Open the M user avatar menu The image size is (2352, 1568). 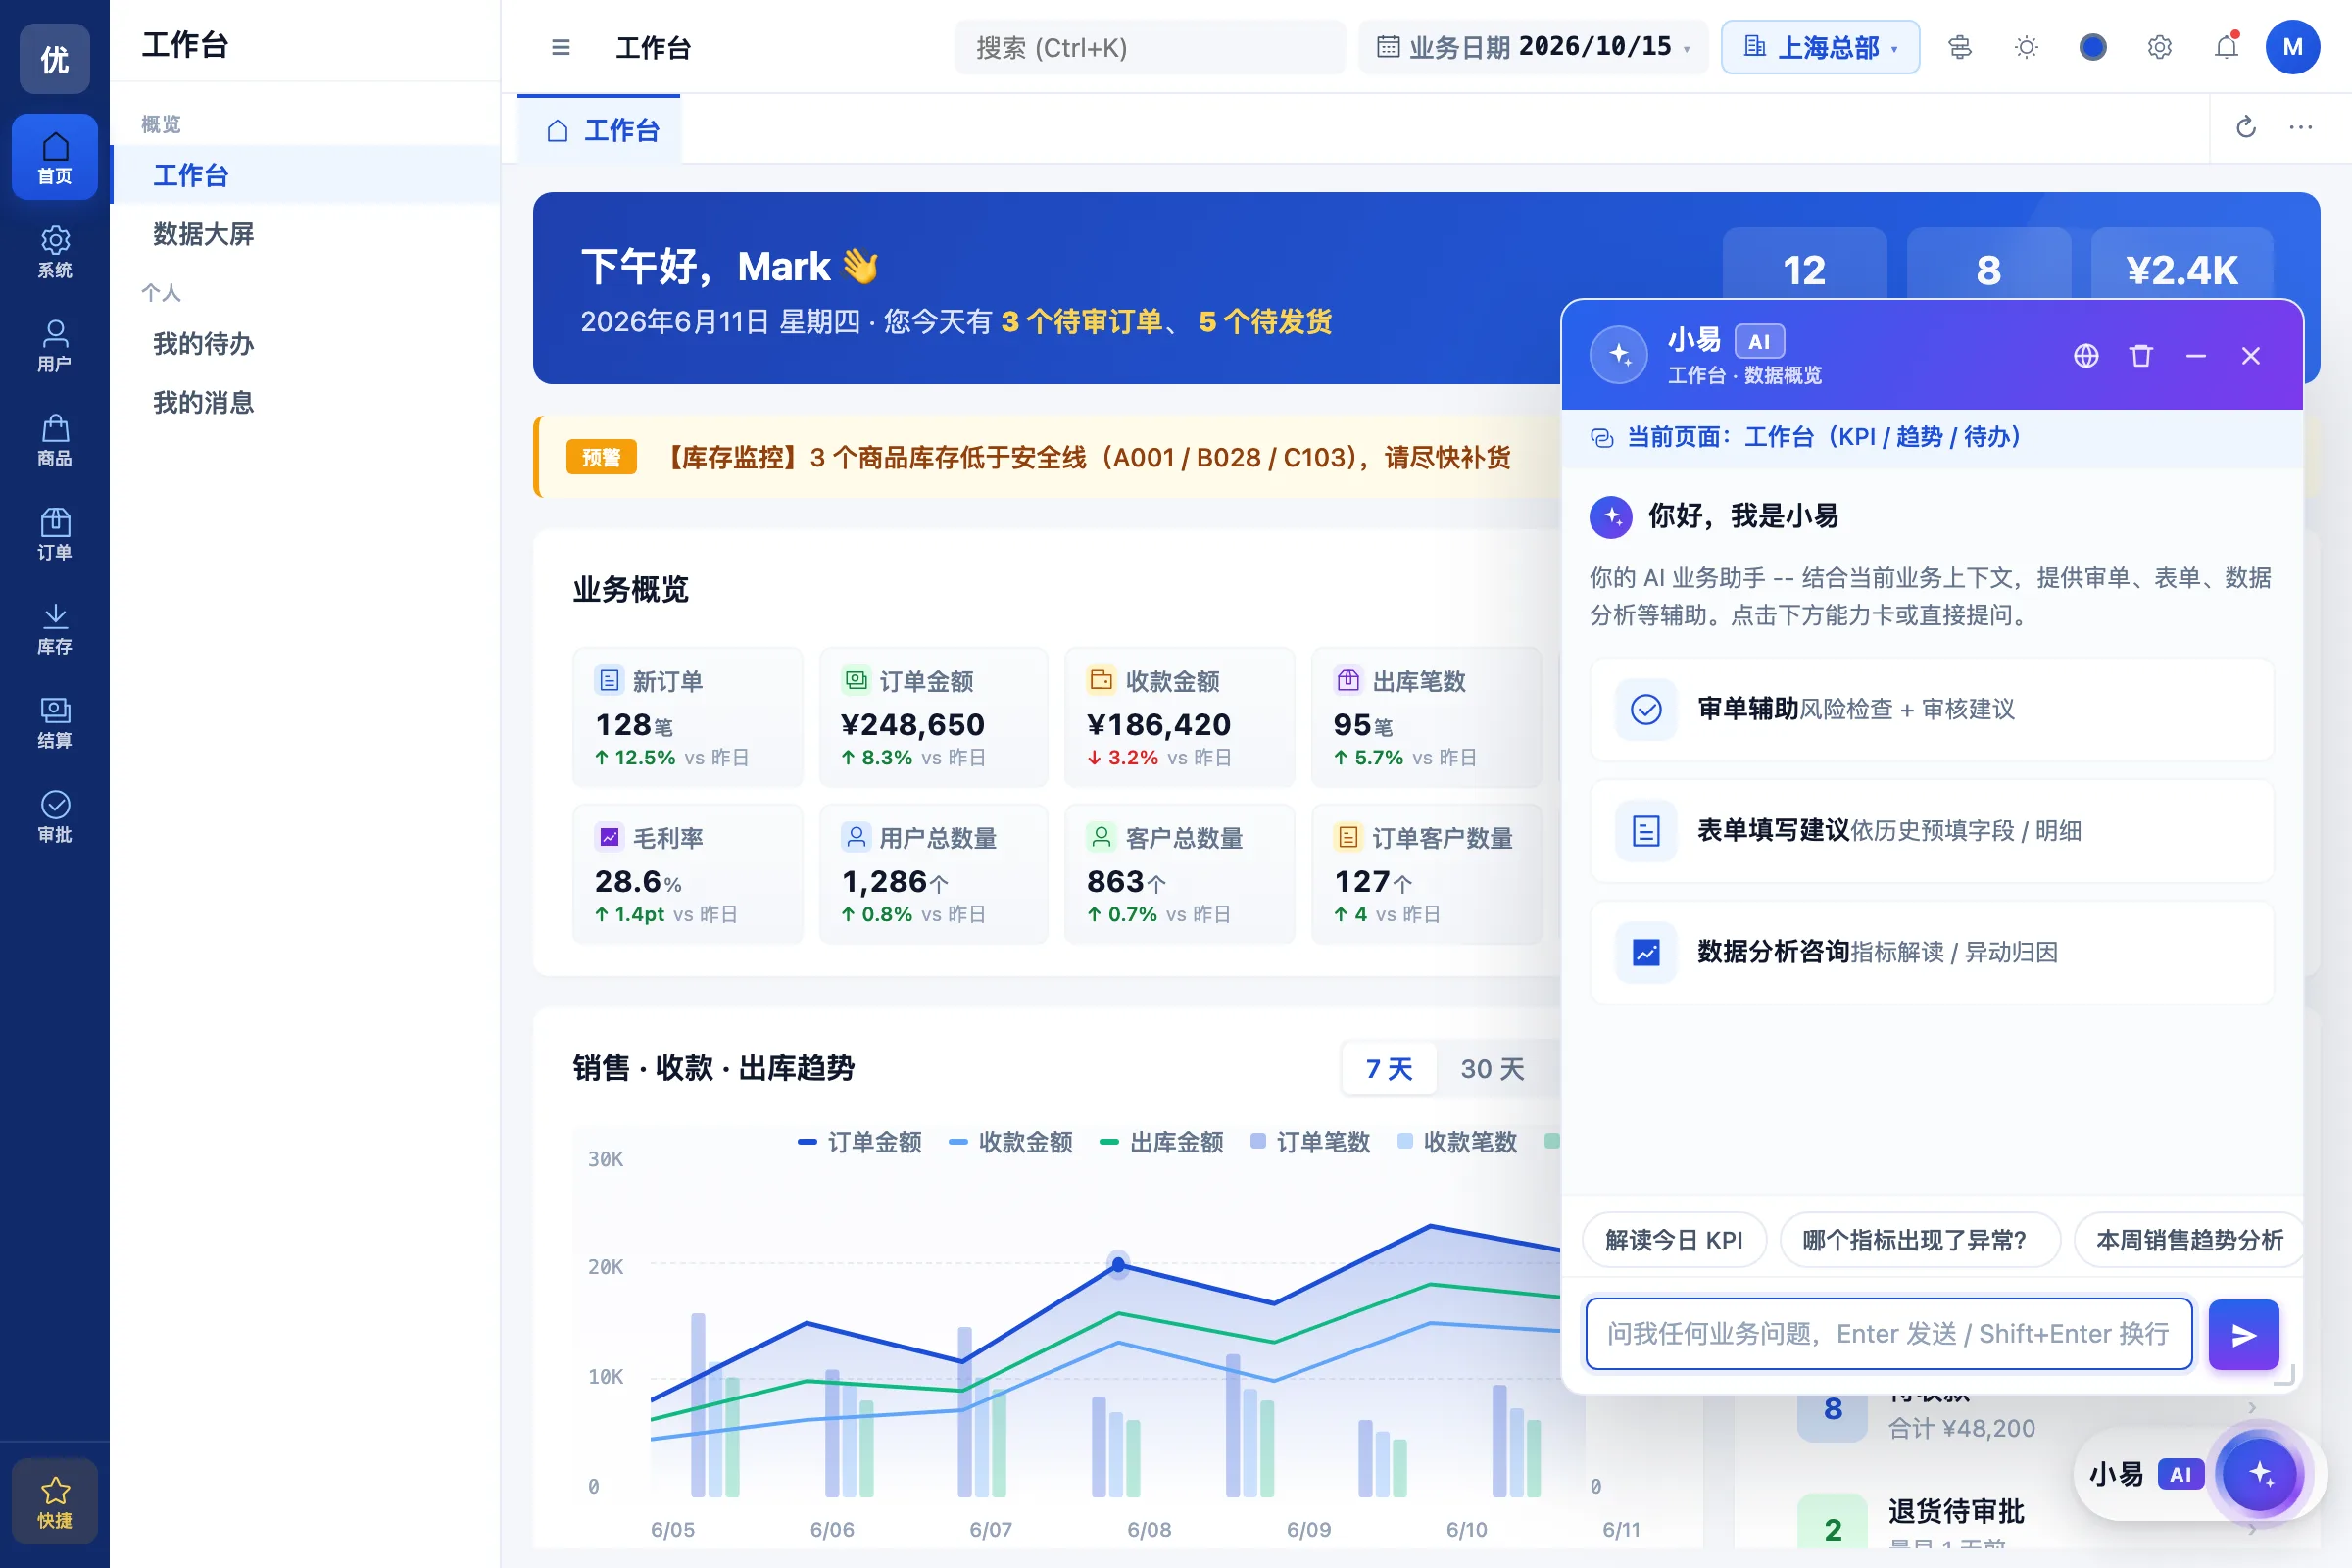(x=2293, y=47)
